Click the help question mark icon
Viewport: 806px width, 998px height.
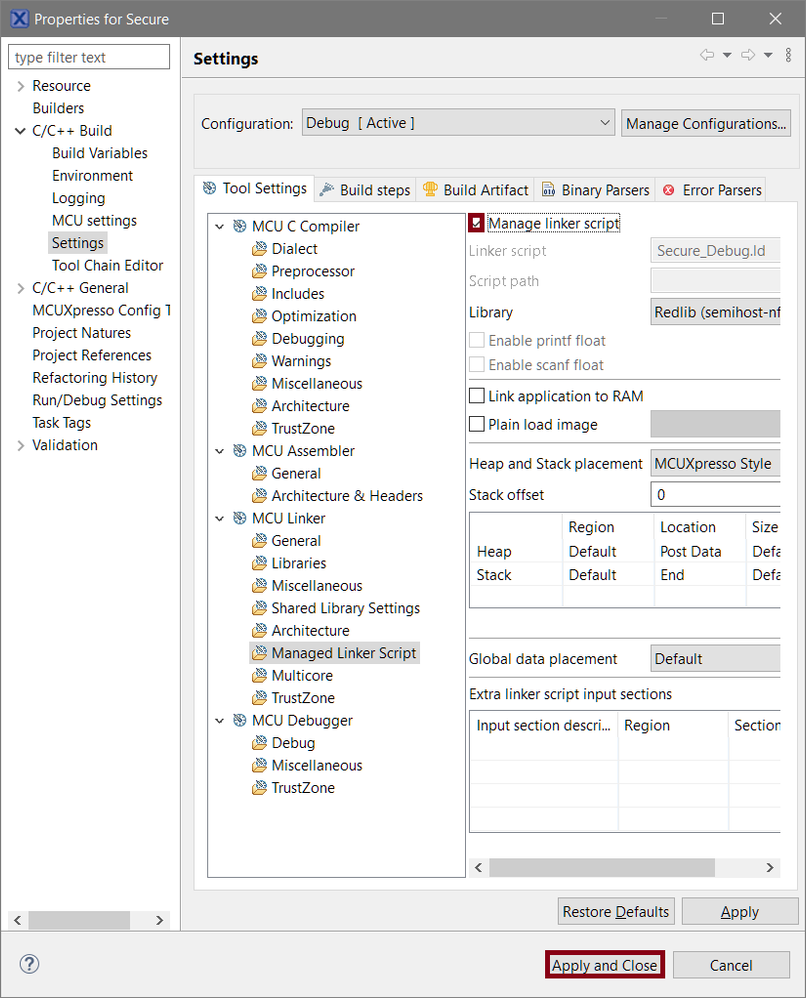(28, 965)
